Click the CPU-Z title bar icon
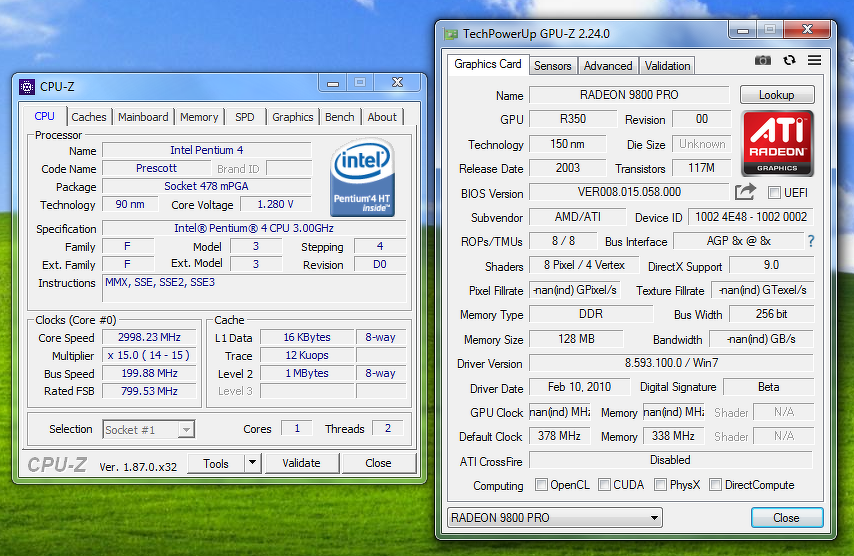This screenshot has height=556, width=854. tap(27, 87)
